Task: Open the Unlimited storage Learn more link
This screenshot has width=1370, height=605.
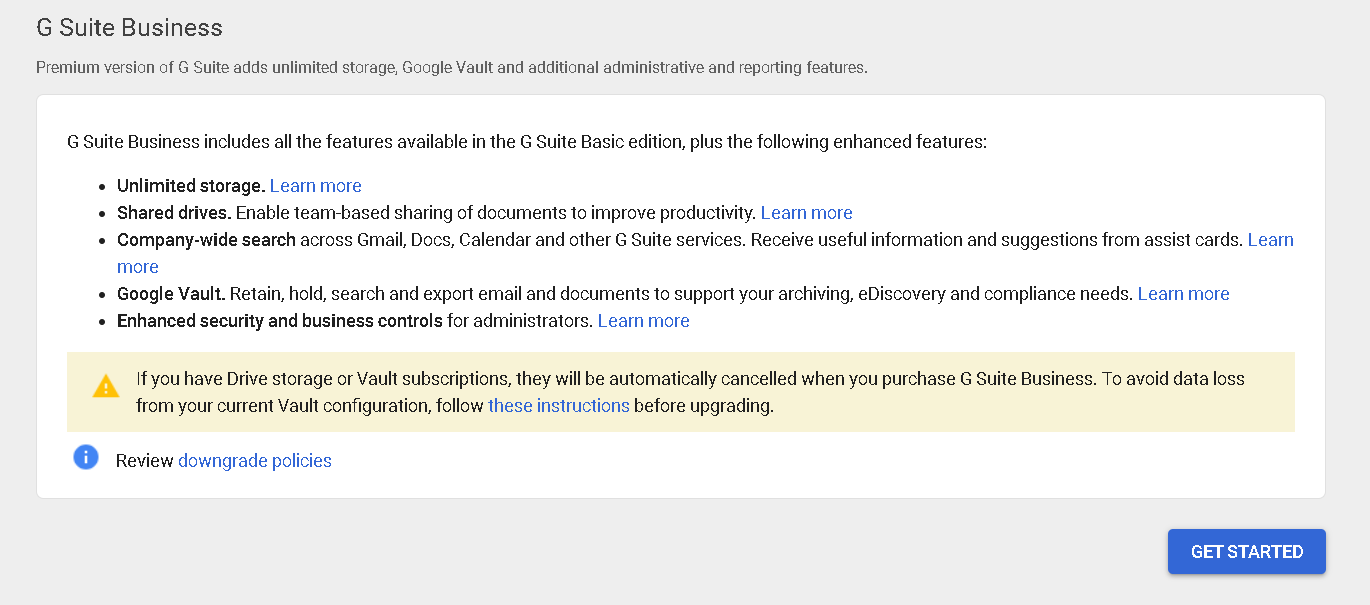Action: (x=315, y=185)
